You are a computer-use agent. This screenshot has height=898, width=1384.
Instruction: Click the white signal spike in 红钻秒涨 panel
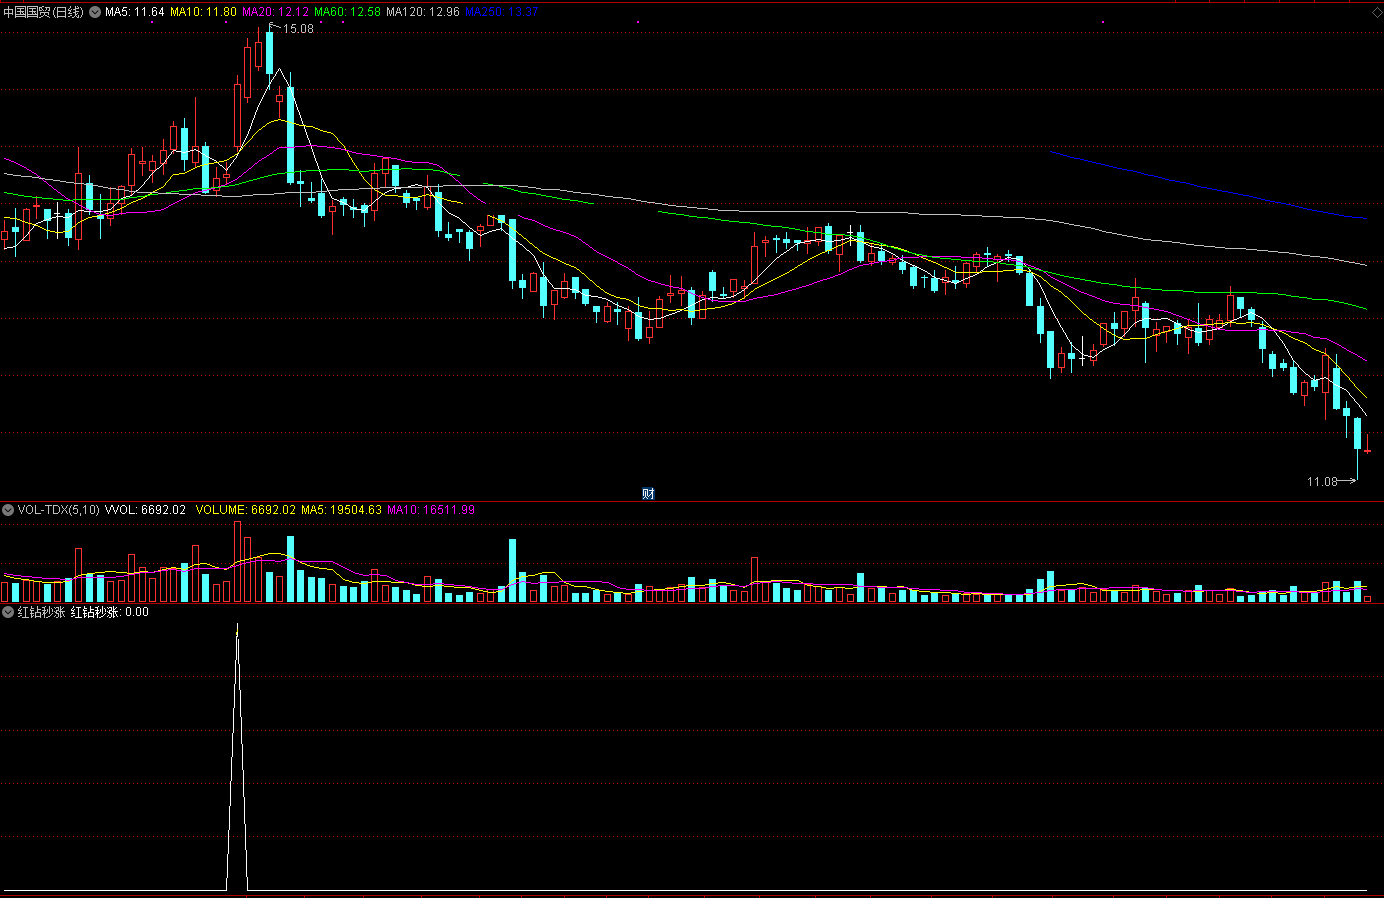coord(237,757)
